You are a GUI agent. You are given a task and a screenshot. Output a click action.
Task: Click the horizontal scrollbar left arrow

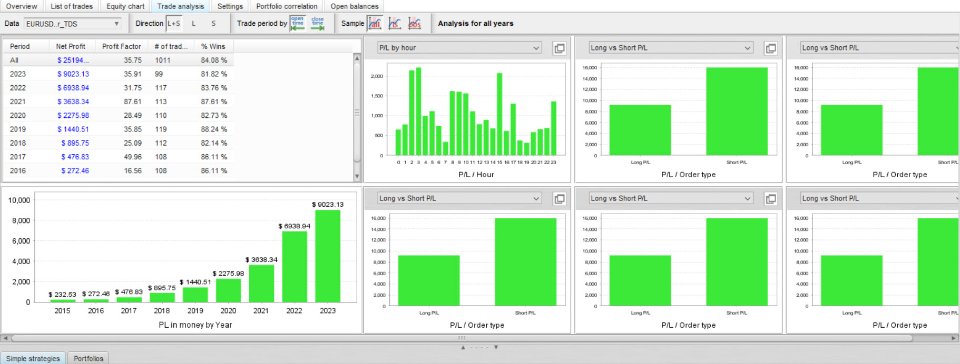(5, 338)
